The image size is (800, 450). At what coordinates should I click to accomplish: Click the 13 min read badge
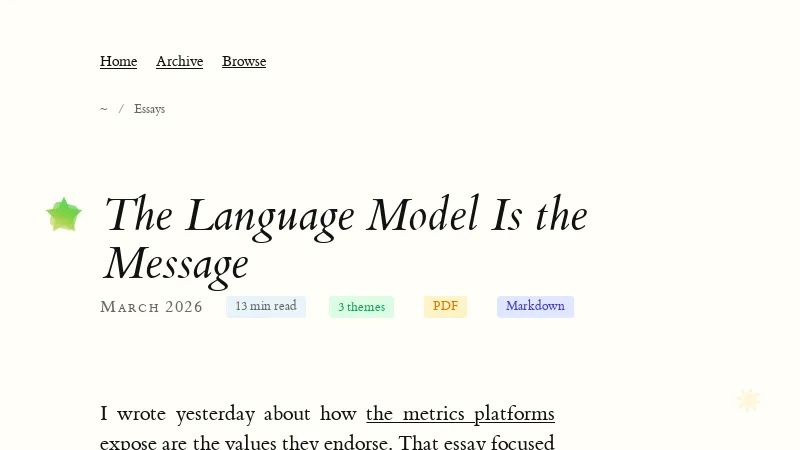(266, 307)
